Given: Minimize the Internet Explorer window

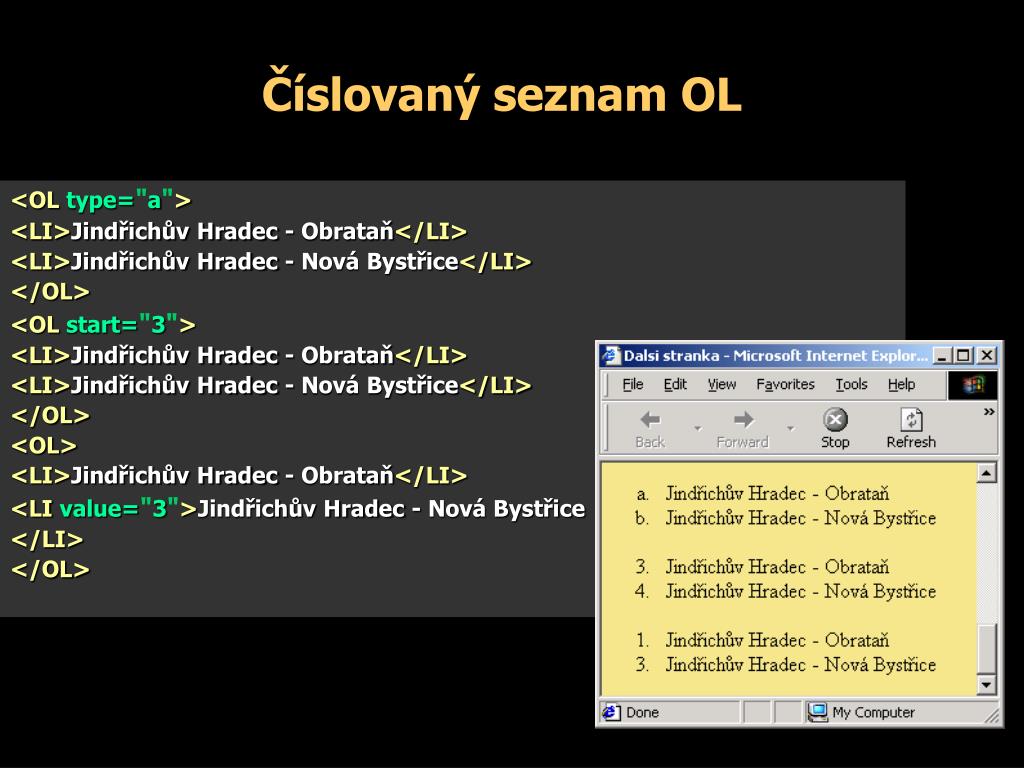Looking at the screenshot, I should (942, 356).
